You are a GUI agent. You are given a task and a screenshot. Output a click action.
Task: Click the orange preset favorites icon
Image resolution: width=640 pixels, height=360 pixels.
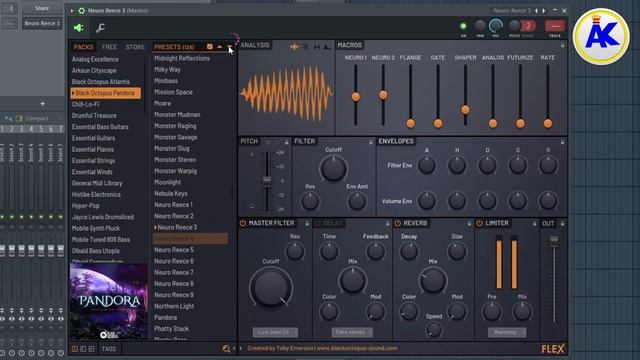pos(209,47)
